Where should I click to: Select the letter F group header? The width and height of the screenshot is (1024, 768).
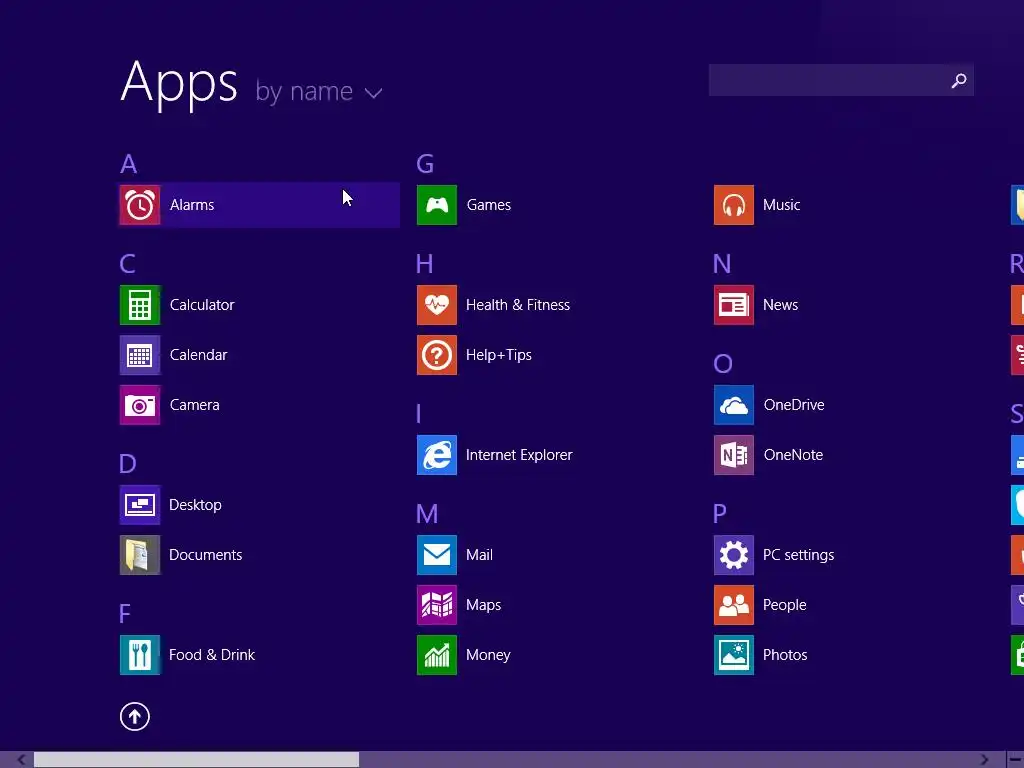click(x=125, y=614)
